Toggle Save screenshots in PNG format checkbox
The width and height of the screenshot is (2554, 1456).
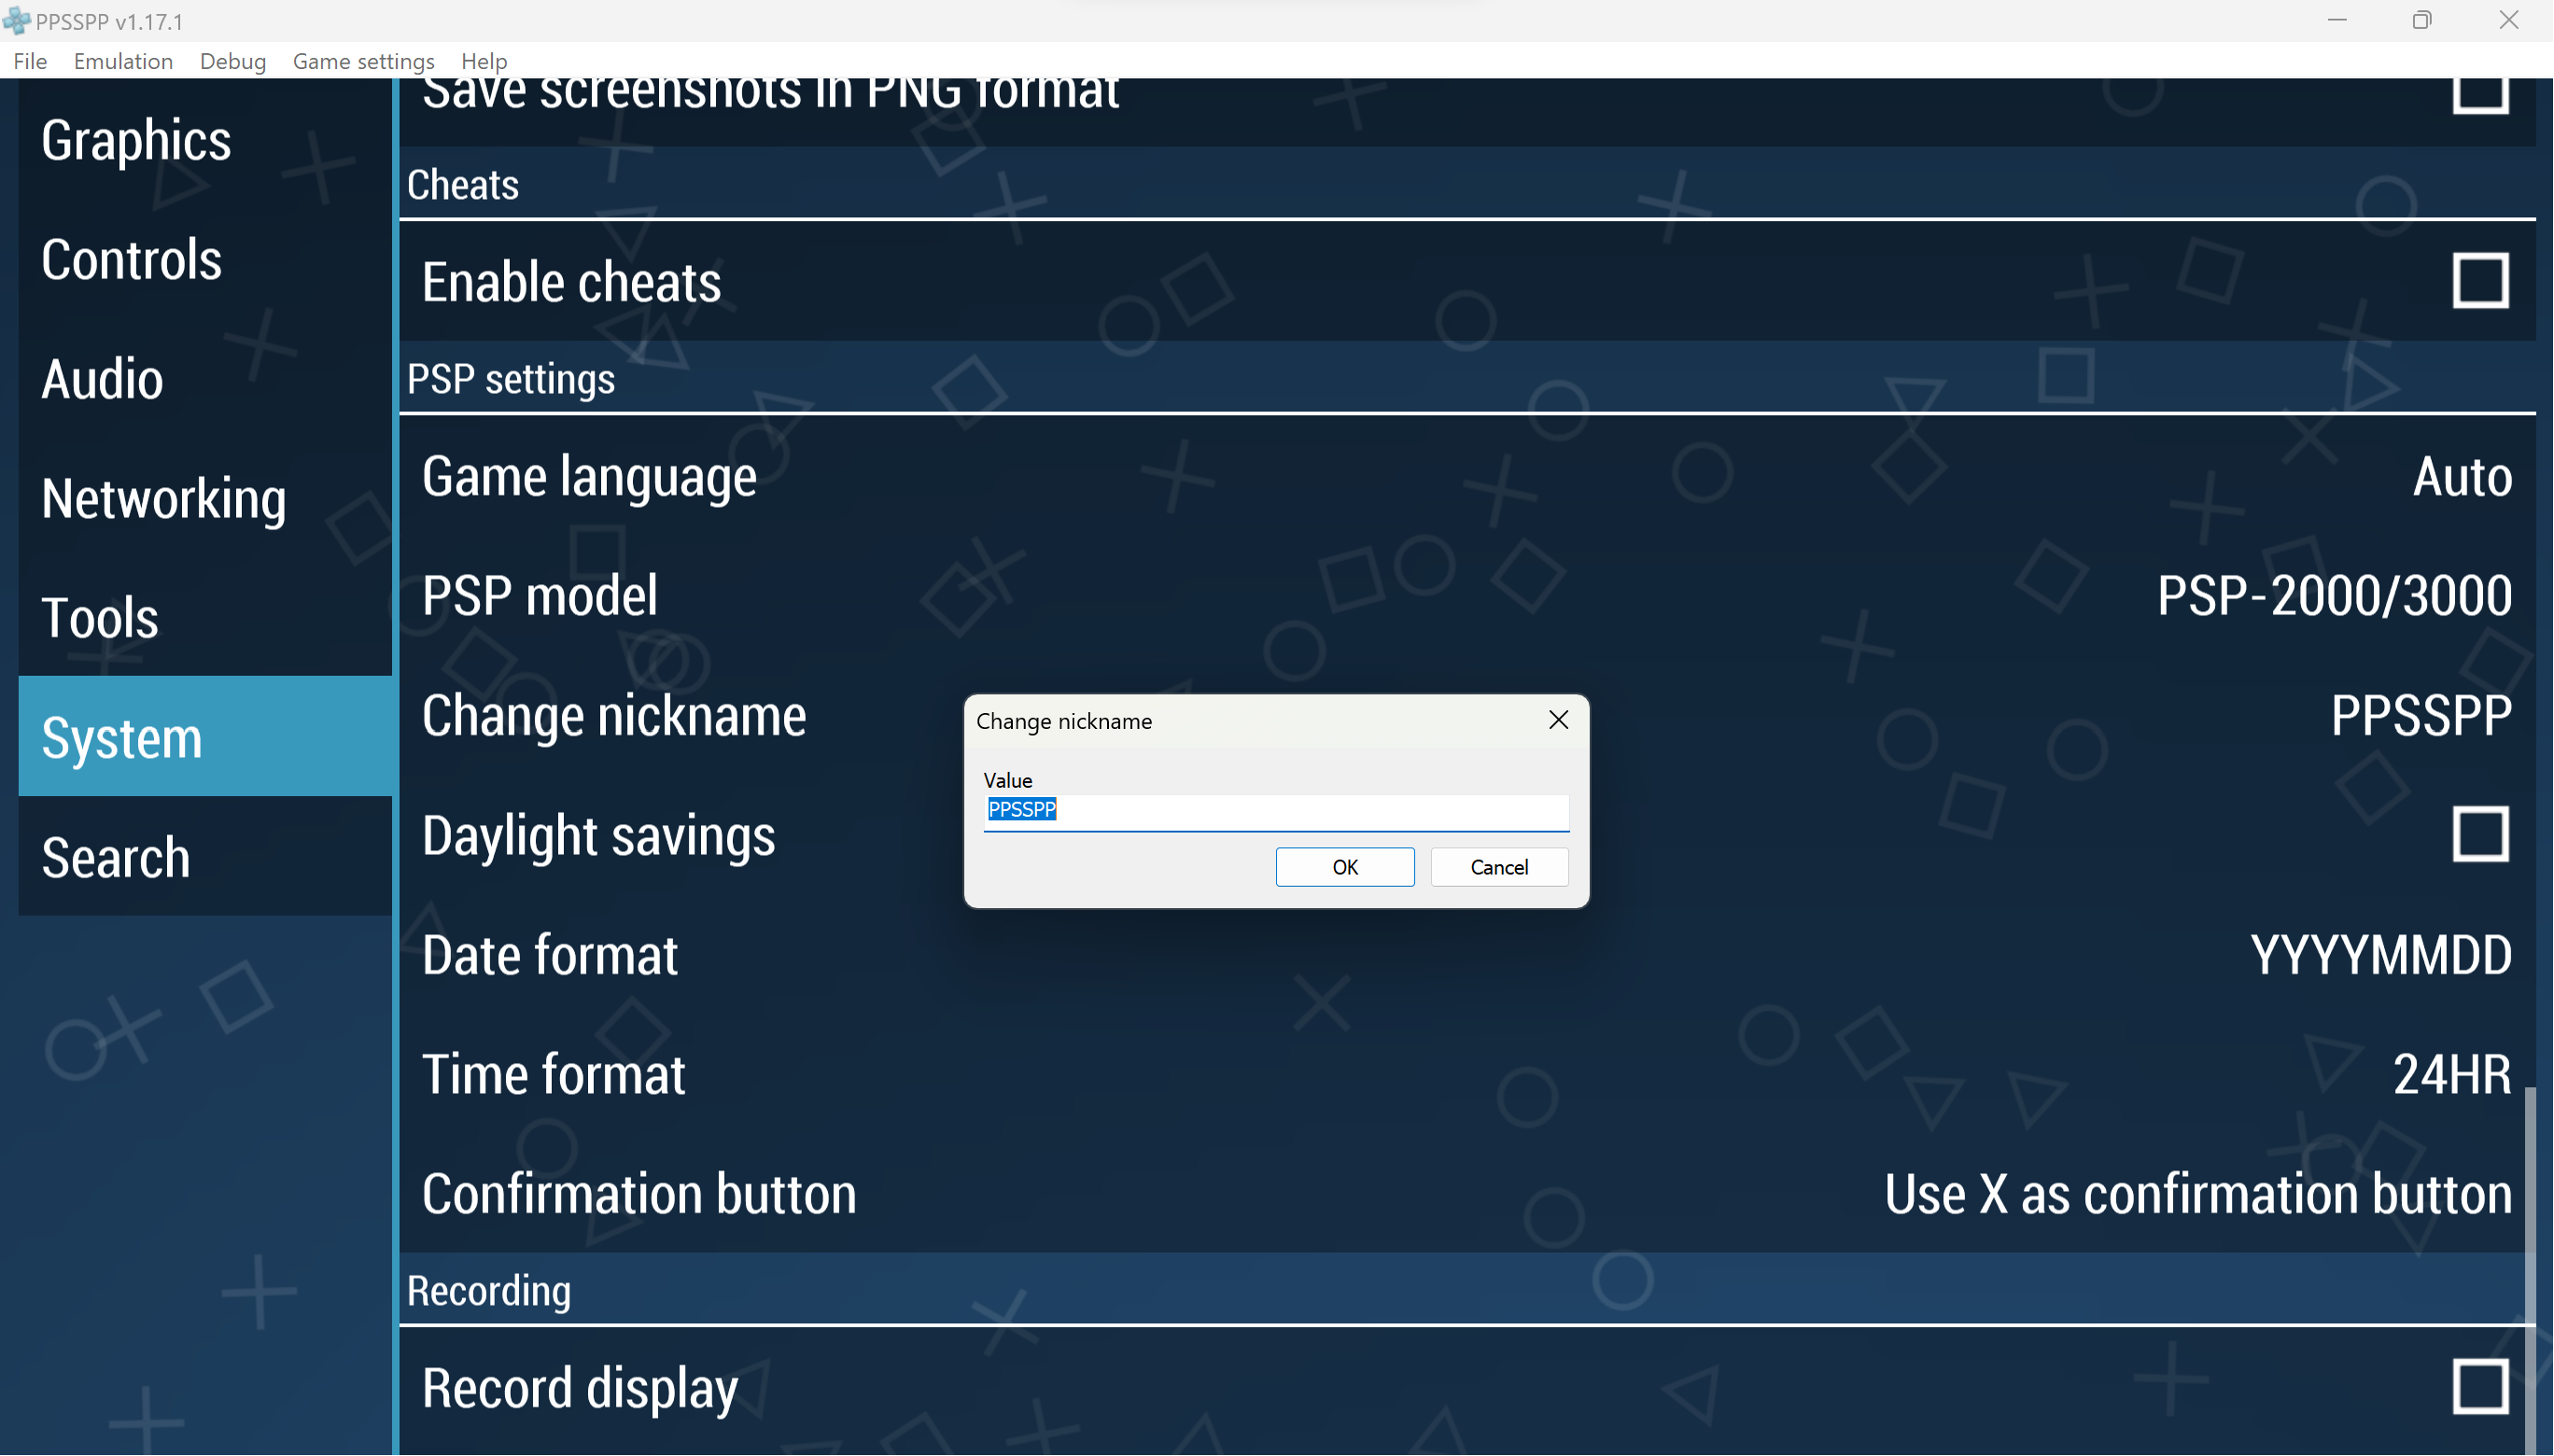coord(2481,96)
